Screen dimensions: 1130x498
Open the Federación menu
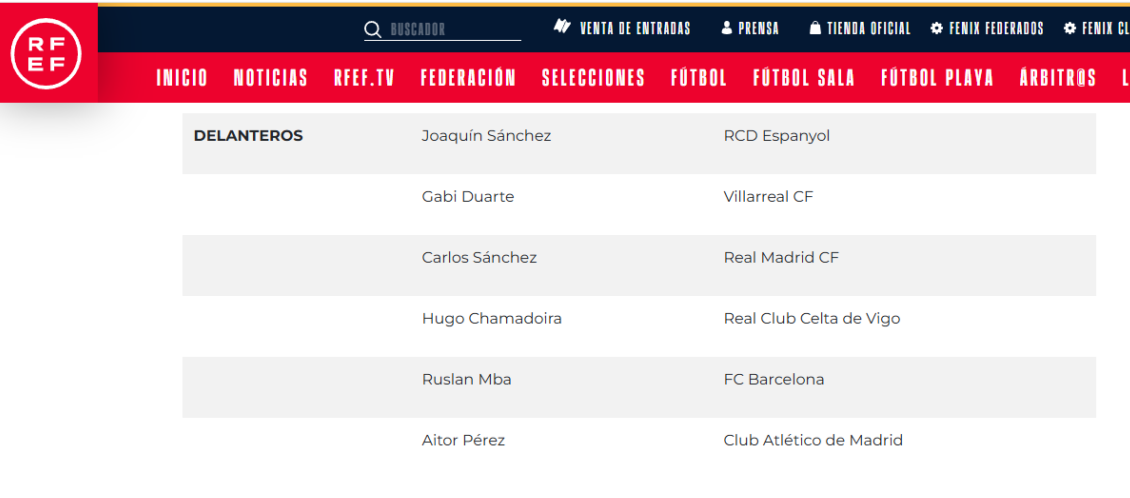(468, 78)
